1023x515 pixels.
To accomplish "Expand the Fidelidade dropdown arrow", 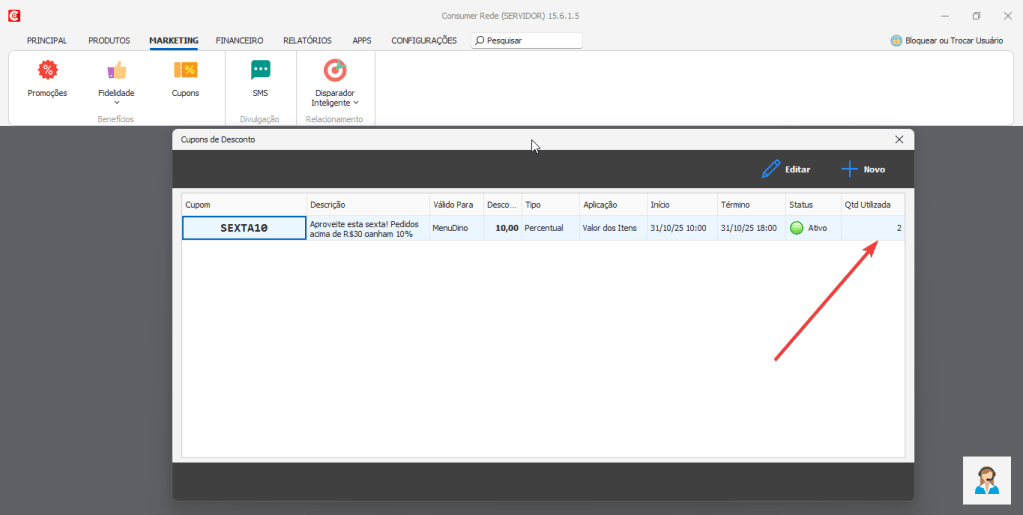I will [116, 102].
